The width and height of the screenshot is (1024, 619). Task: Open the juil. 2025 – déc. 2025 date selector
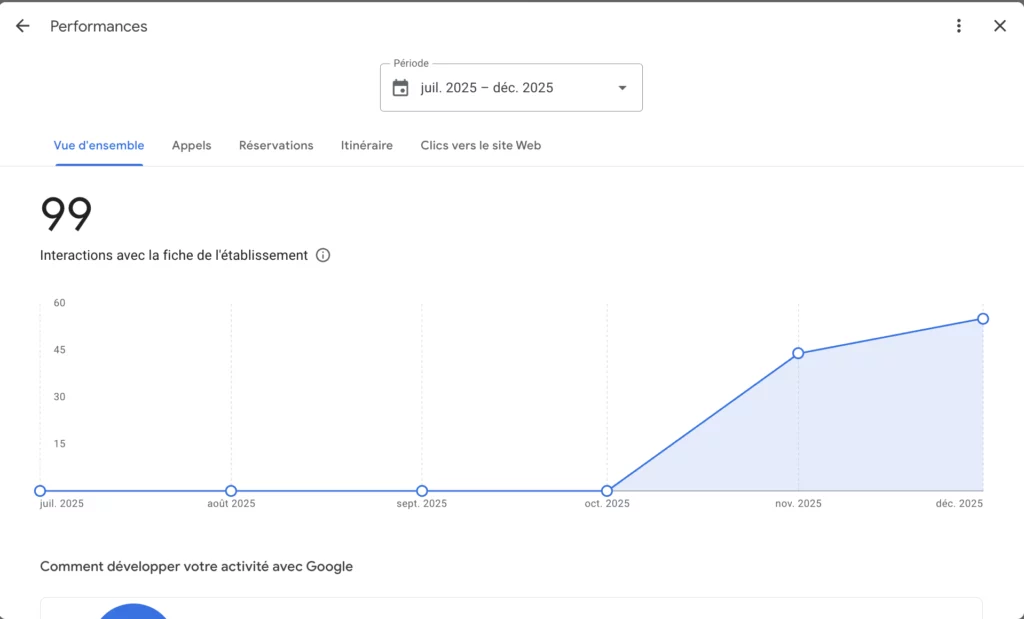point(487,88)
